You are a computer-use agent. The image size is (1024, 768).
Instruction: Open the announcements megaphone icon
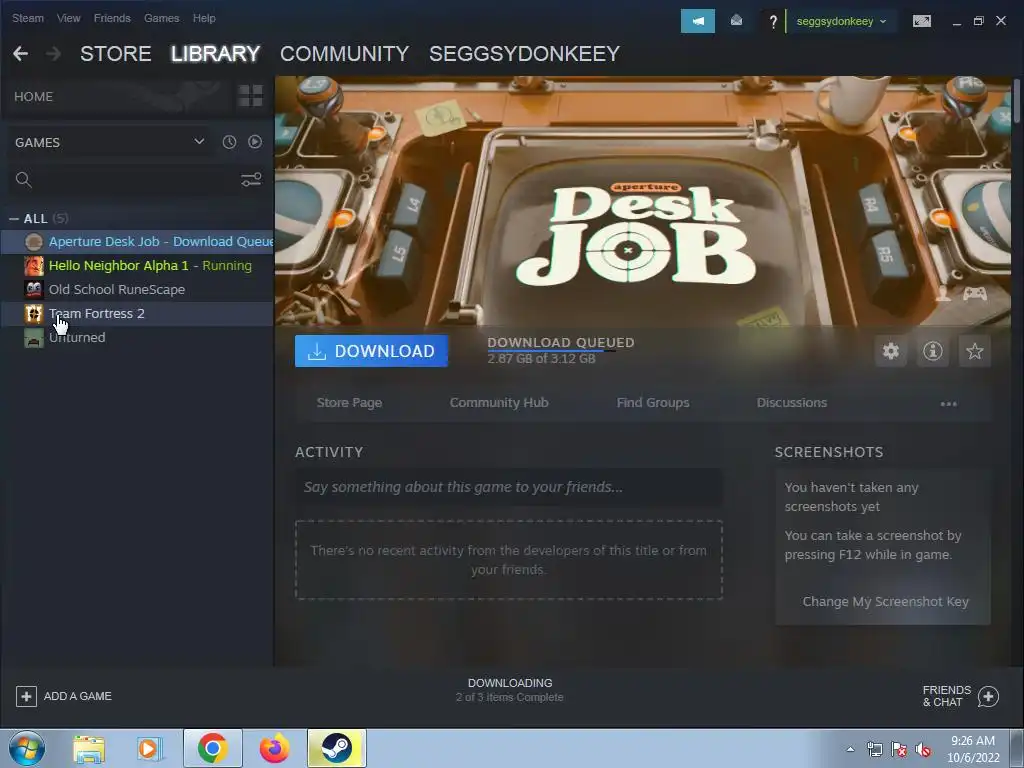697,21
